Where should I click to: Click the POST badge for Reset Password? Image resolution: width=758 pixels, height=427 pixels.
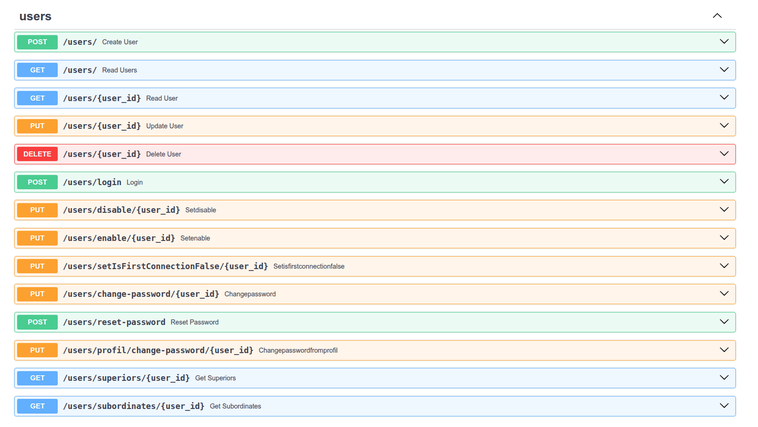(37, 322)
